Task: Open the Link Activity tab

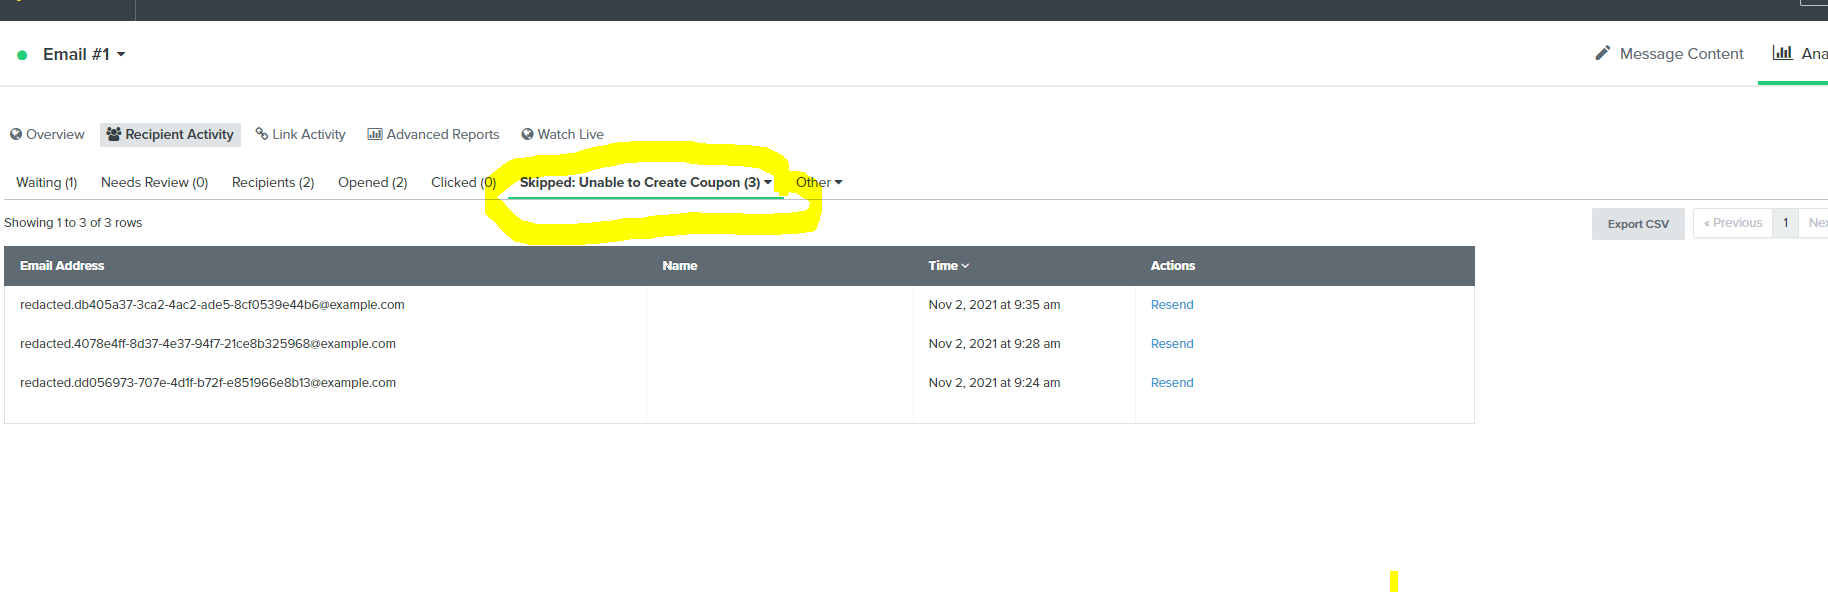Action: pyautogui.click(x=300, y=134)
